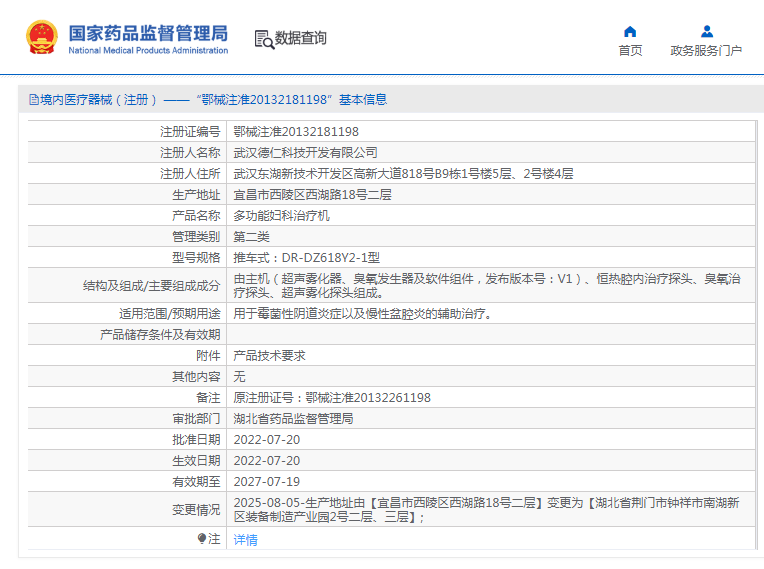Click product name 多功能妇科治疗机
The image size is (764, 569).
281,215
